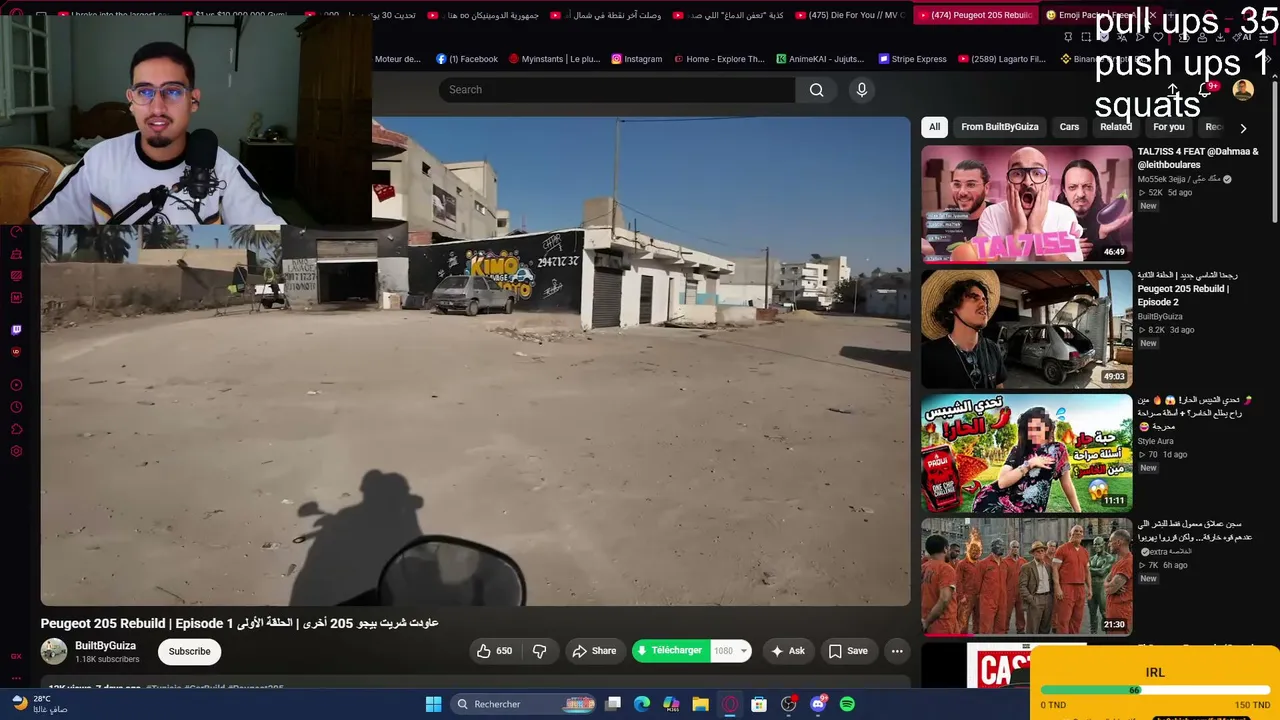Switch to Opera GX in the taskbar
Screen dimensions: 1280x720
pos(730,704)
